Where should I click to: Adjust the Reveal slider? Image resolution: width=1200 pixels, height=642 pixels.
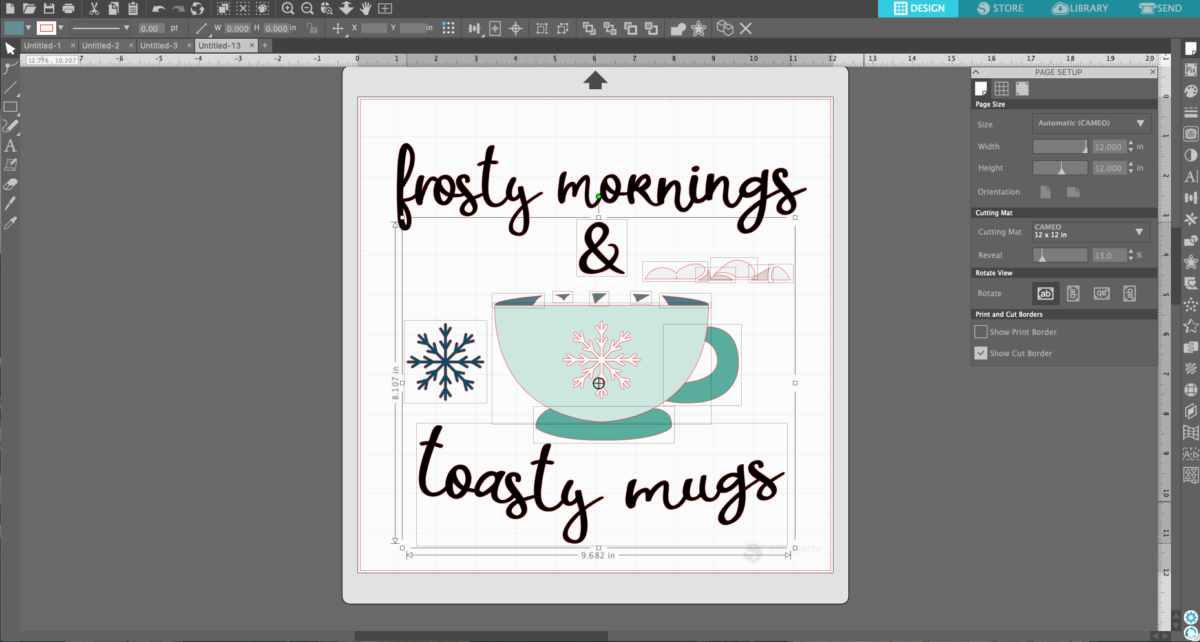pos(1060,255)
